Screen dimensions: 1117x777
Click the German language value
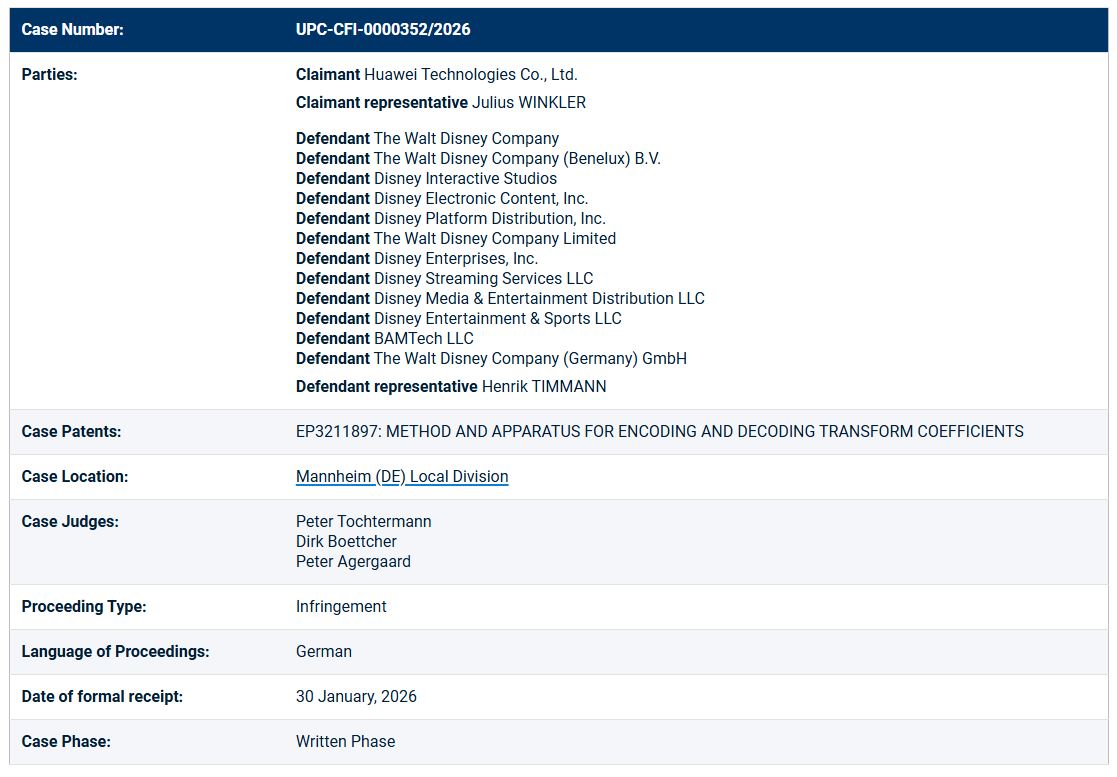[x=324, y=652]
